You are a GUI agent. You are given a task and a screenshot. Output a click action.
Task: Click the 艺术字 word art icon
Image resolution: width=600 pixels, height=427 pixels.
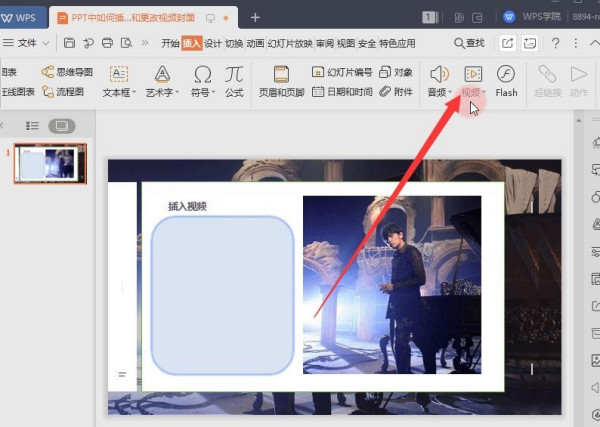pyautogui.click(x=162, y=74)
